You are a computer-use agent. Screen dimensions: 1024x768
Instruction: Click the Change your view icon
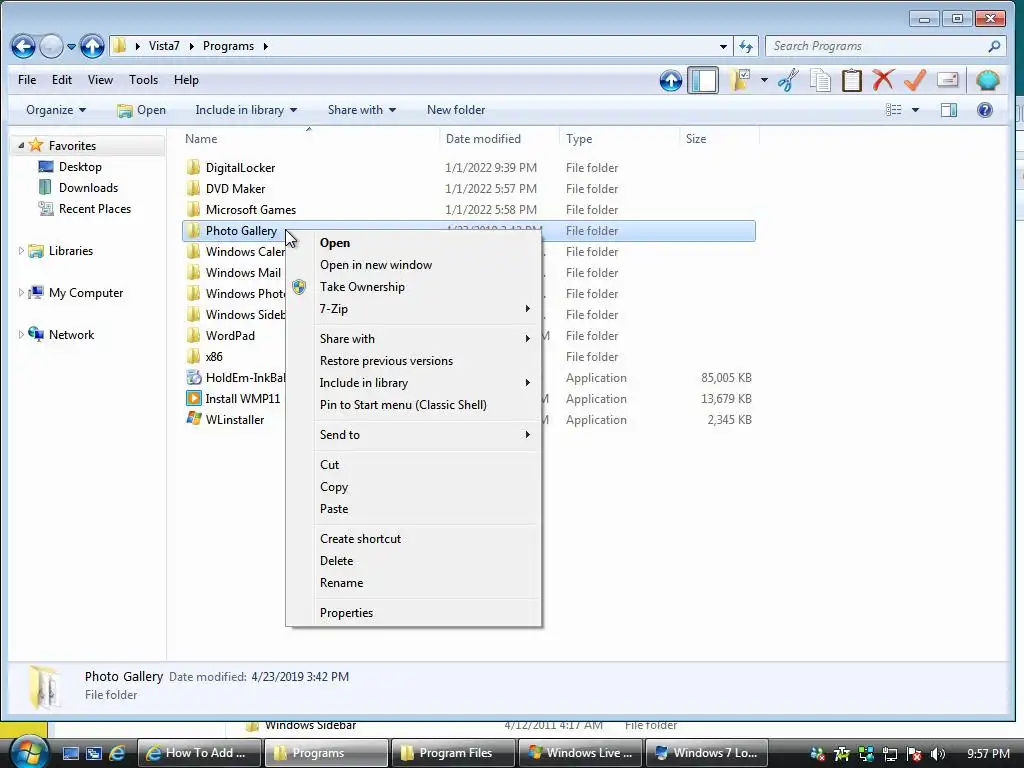click(893, 110)
